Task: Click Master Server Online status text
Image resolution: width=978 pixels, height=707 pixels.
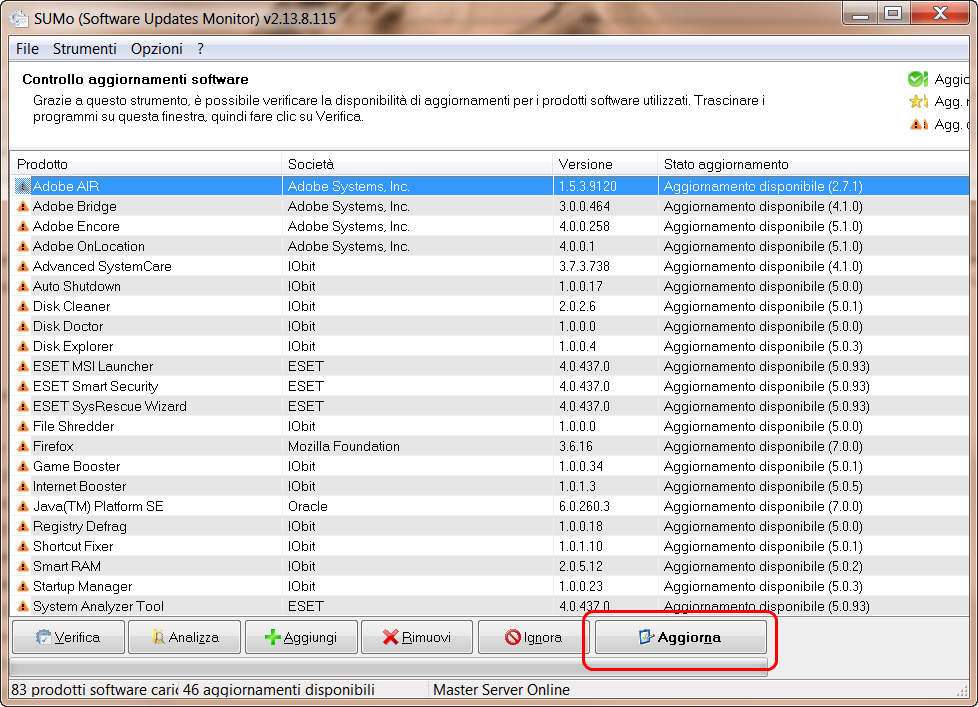Action: (501, 690)
